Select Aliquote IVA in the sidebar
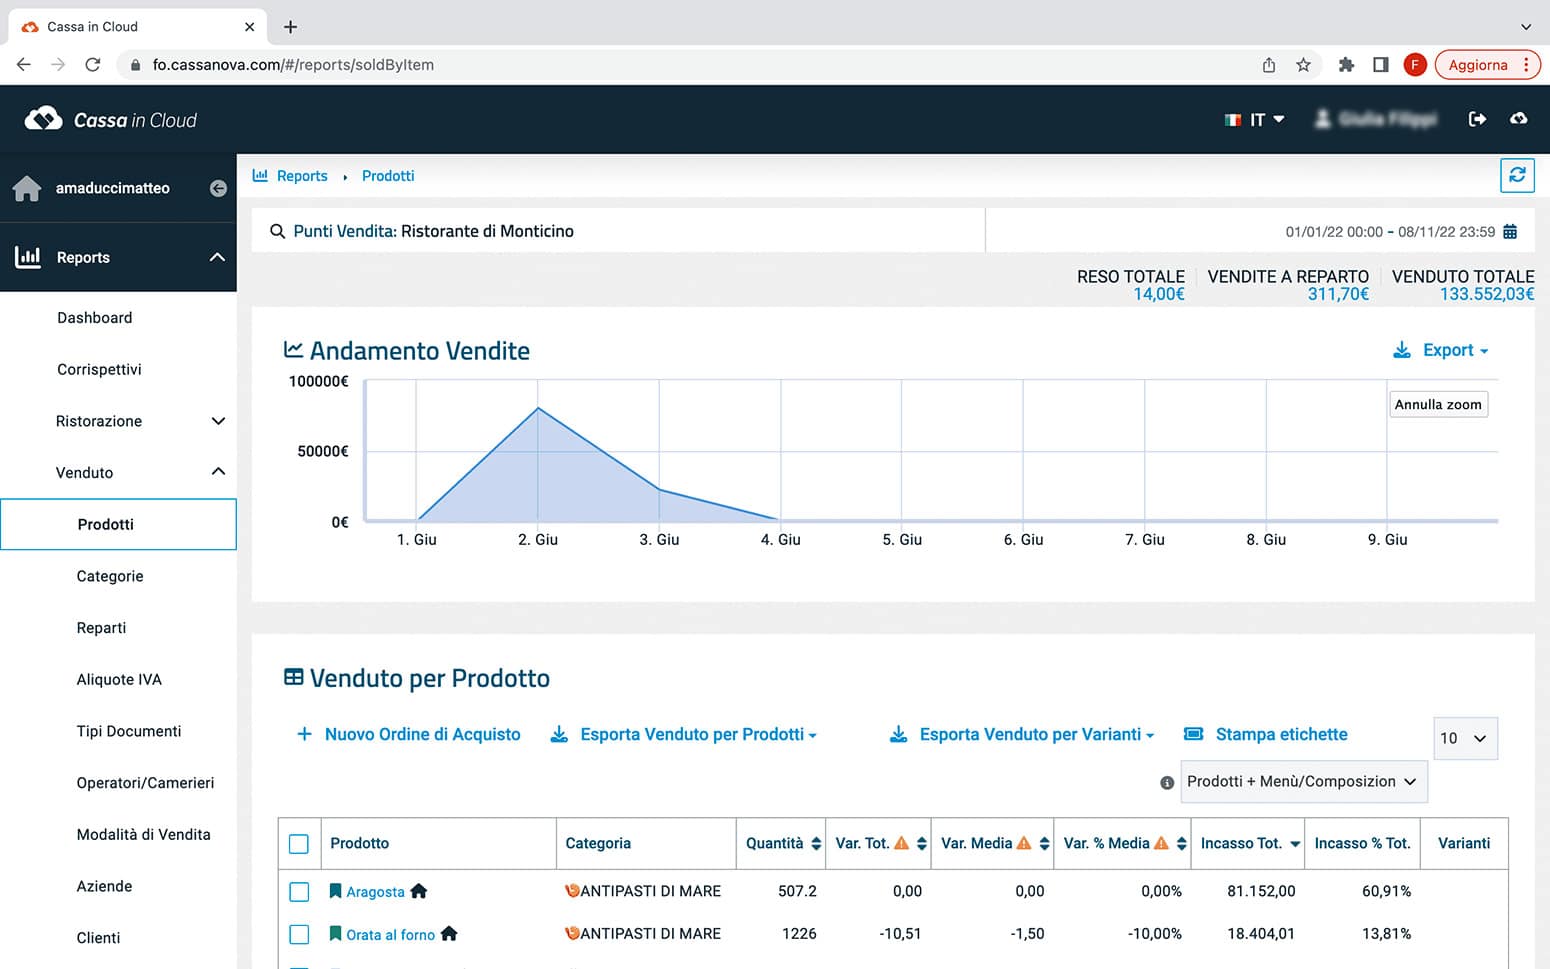The height and width of the screenshot is (969, 1550). (x=119, y=680)
